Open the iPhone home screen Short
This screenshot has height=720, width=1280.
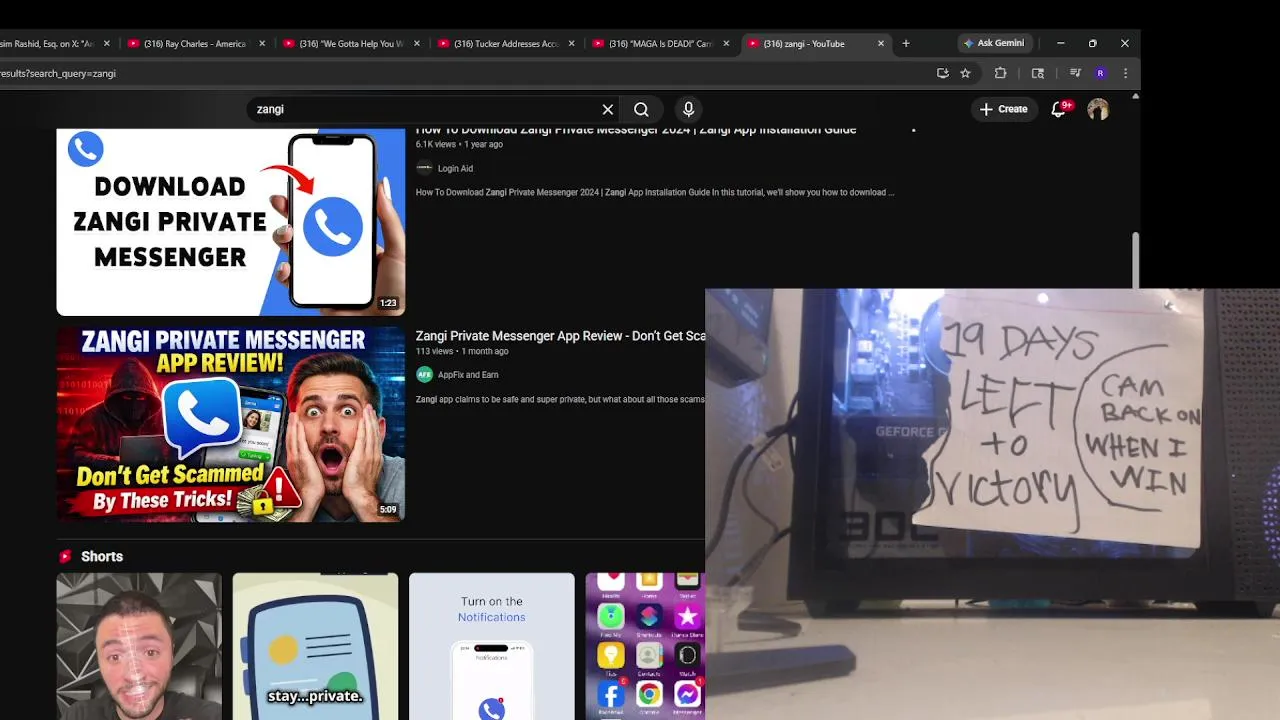[x=645, y=646]
